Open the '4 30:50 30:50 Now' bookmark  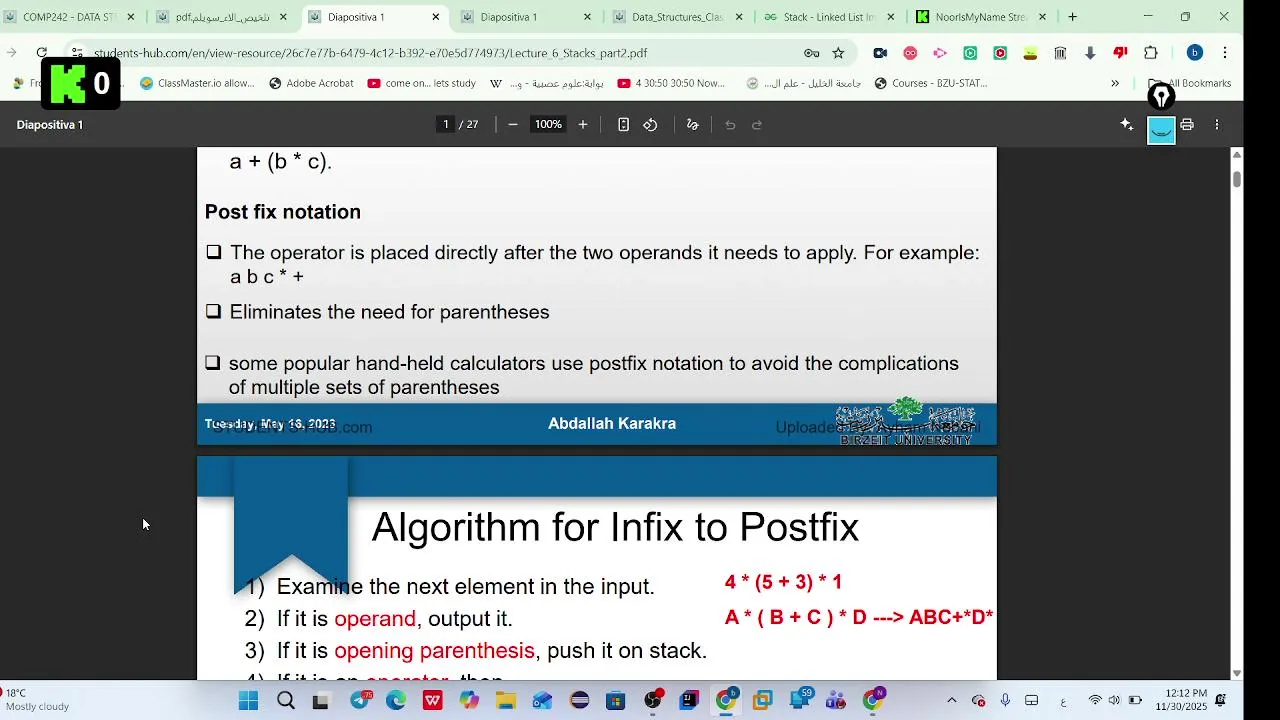(x=671, y=83)
